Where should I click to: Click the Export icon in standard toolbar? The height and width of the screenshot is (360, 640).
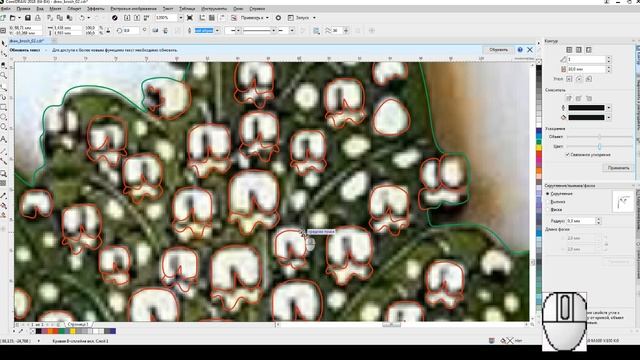(x=137, y=18)
